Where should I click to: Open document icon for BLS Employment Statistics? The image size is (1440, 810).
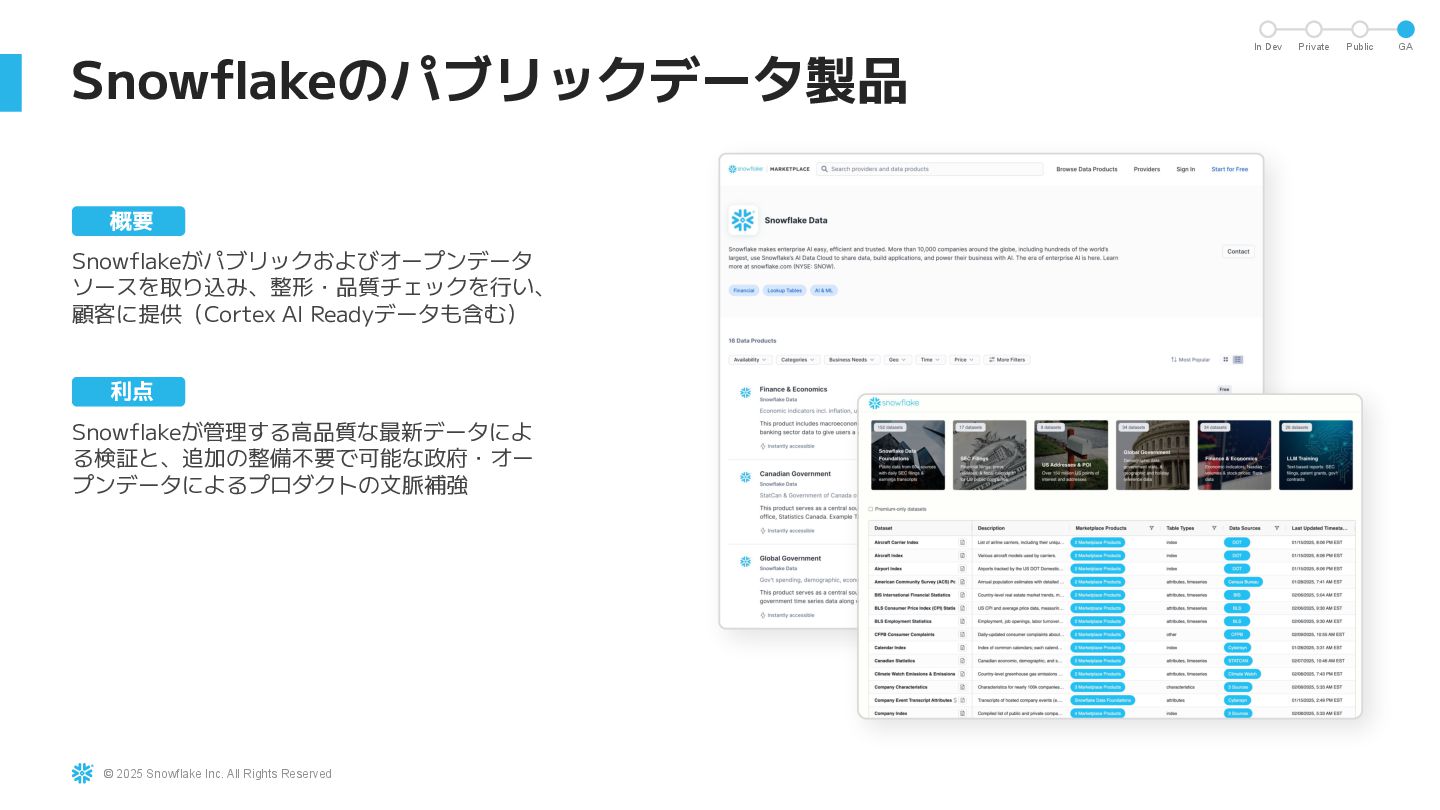tap(963, 621)
